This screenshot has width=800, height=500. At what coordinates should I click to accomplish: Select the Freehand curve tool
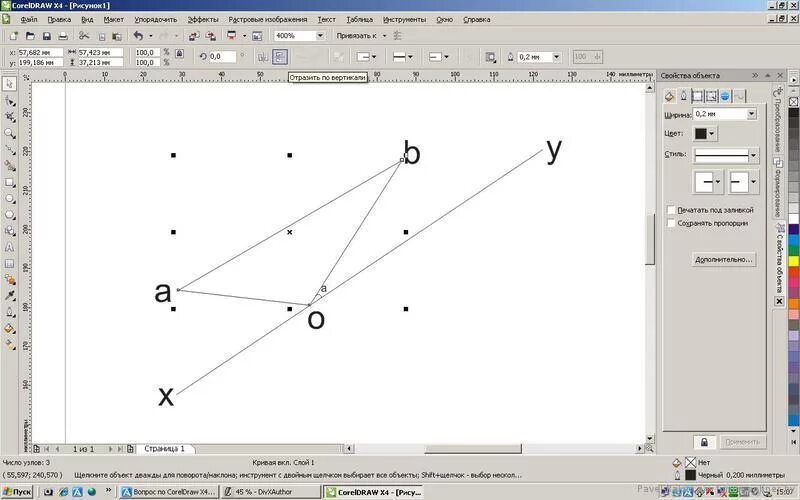(x=10, y=149)
